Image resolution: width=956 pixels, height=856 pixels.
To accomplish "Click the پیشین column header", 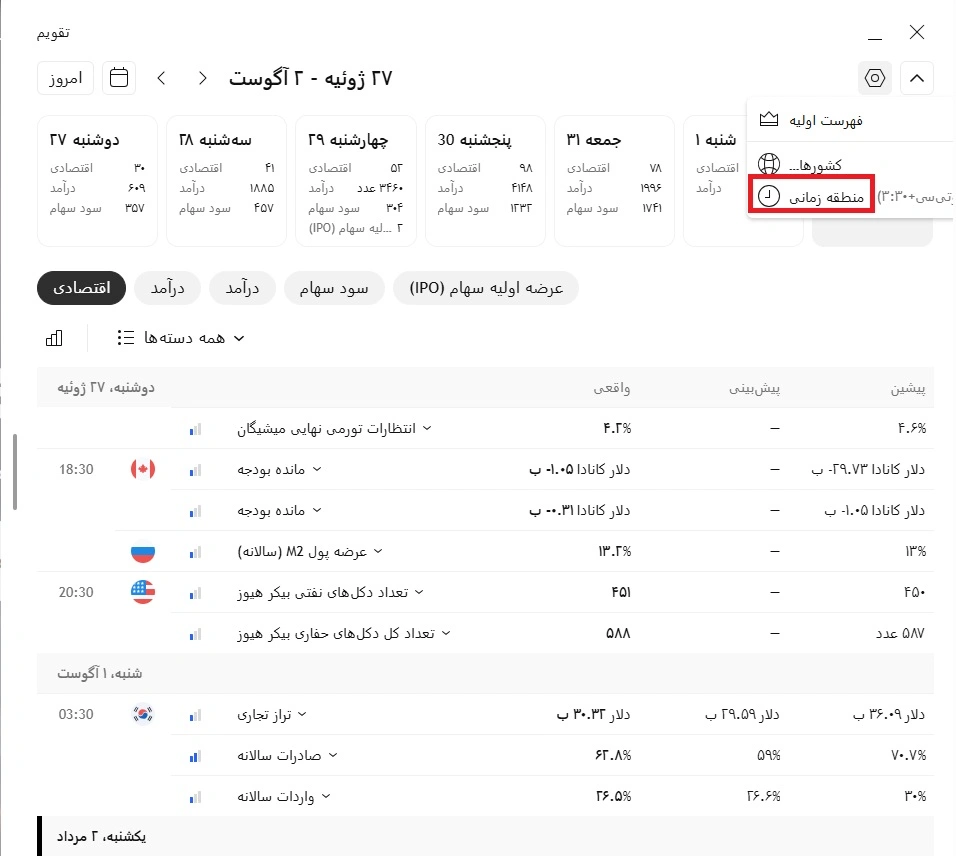I will [908, 388].
